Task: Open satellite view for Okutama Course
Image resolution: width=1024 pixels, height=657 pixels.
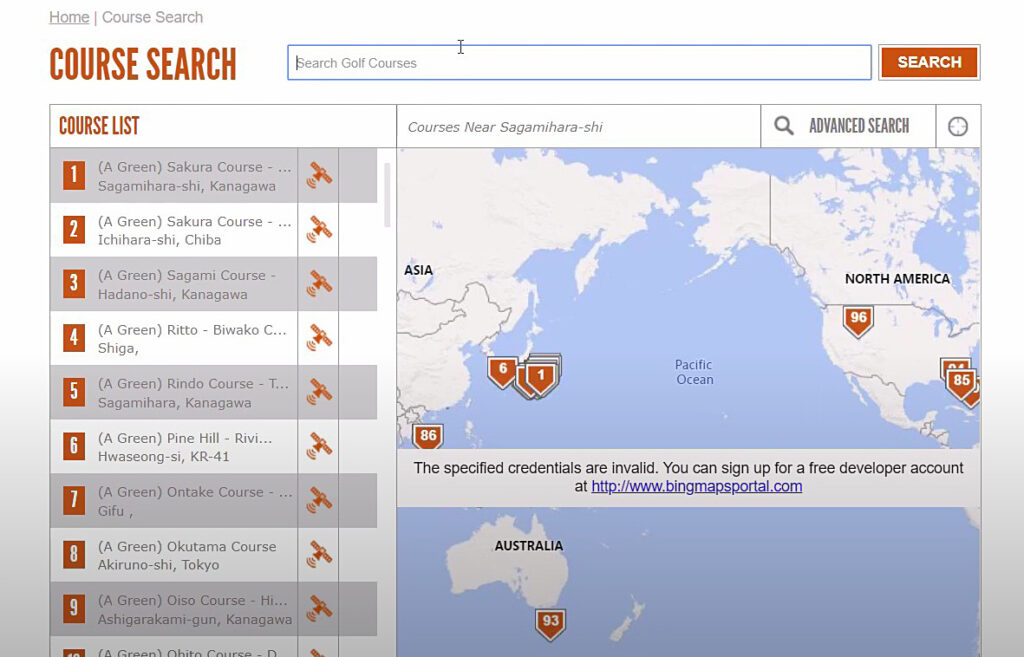Action: point(319,554)
